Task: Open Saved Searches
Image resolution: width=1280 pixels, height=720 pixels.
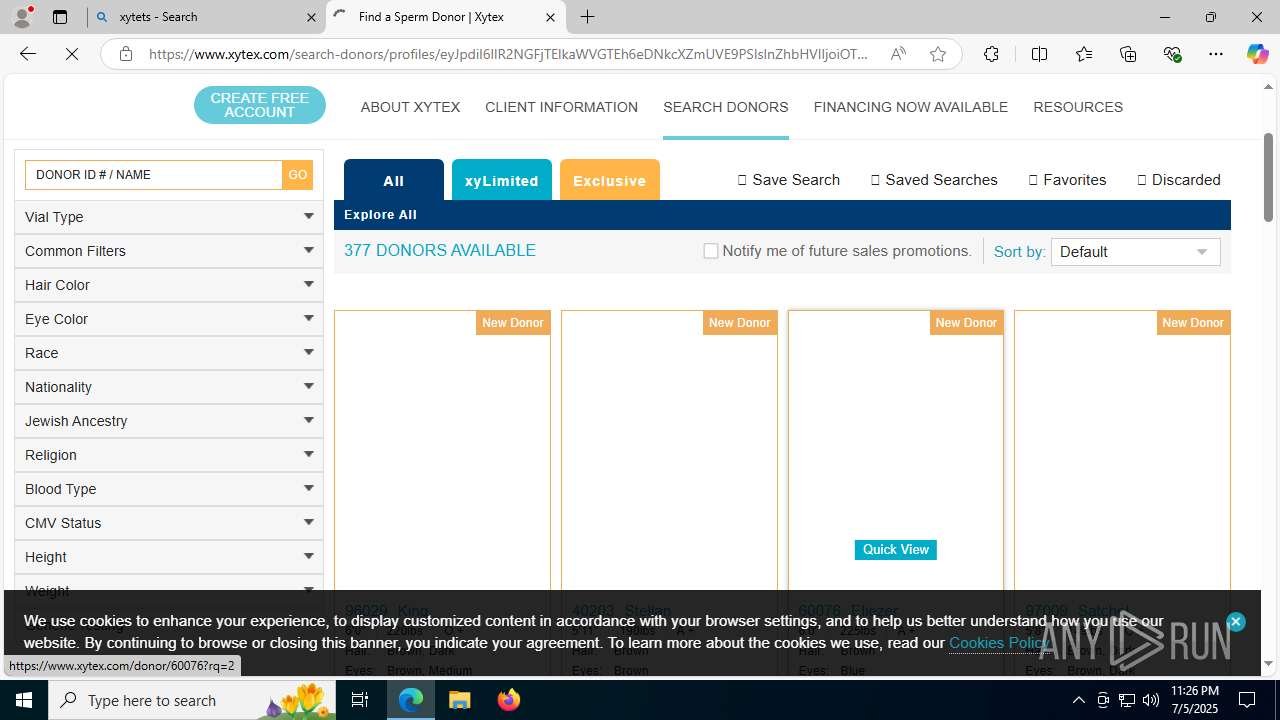Action: (934, 180)
